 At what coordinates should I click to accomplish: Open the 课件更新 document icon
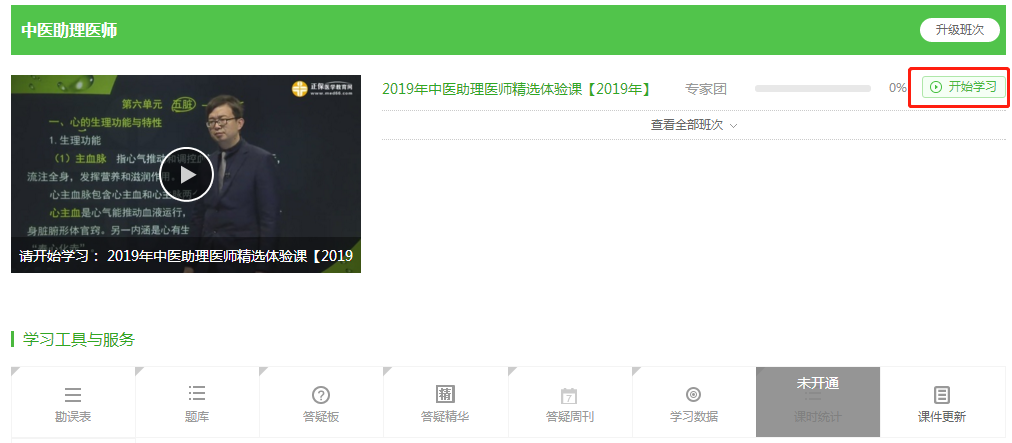coord(942,395)
